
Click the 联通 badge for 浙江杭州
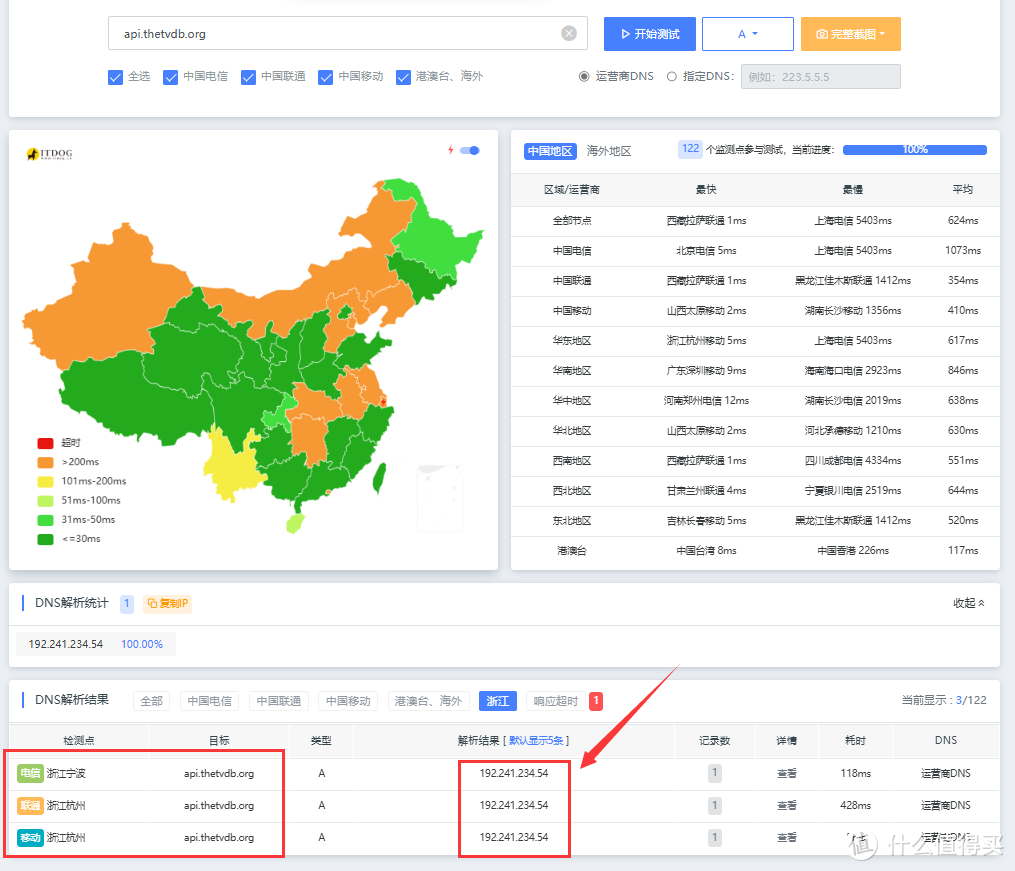30,805
